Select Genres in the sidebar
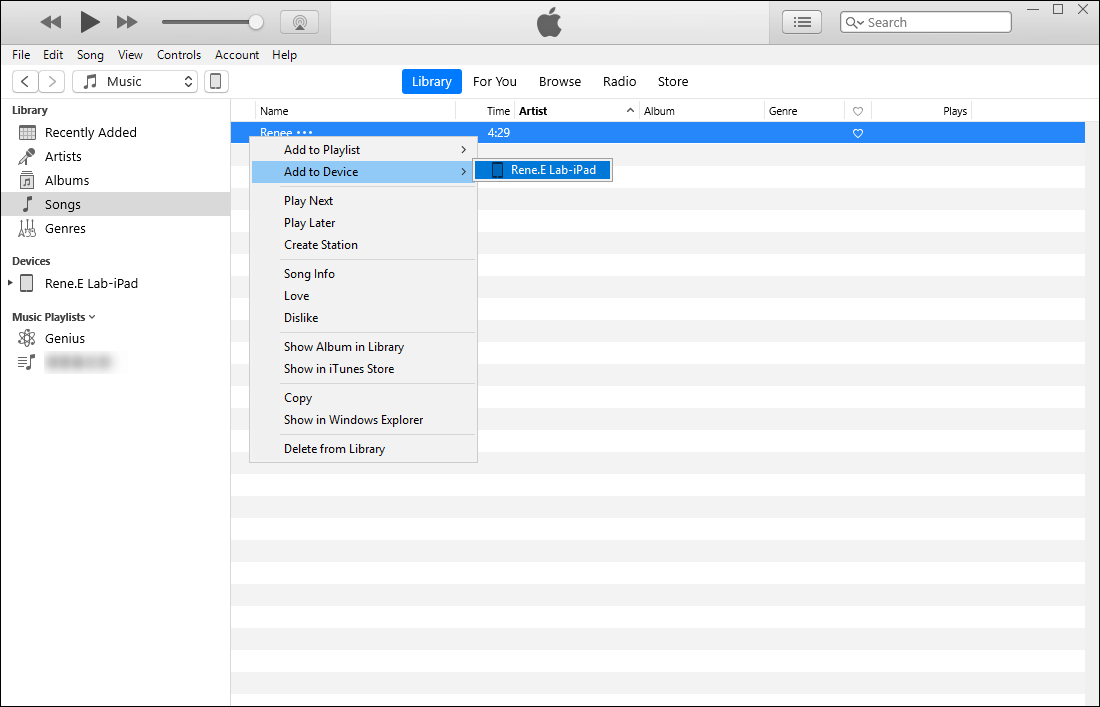This screenshot has height=707, width=1100. (x=116, y=228)
